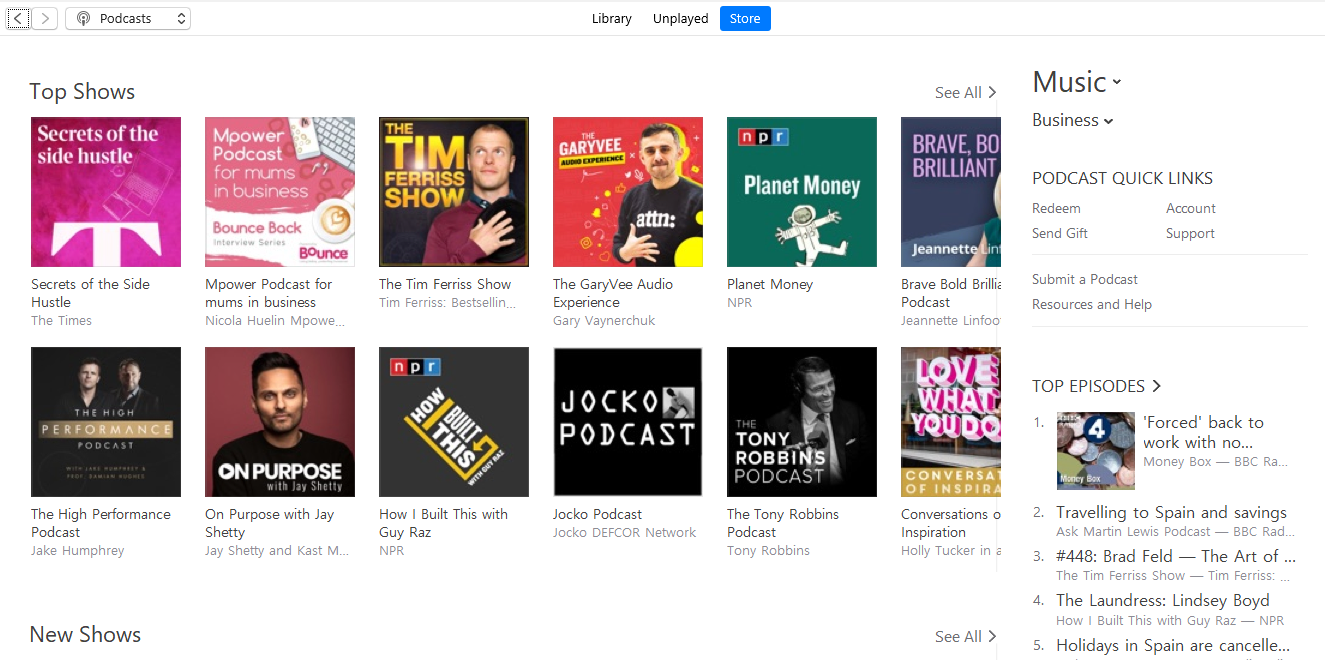Click the 'Jocko Podcast' title text
The image size is (1325, 660).
click(x=598, y=514)
